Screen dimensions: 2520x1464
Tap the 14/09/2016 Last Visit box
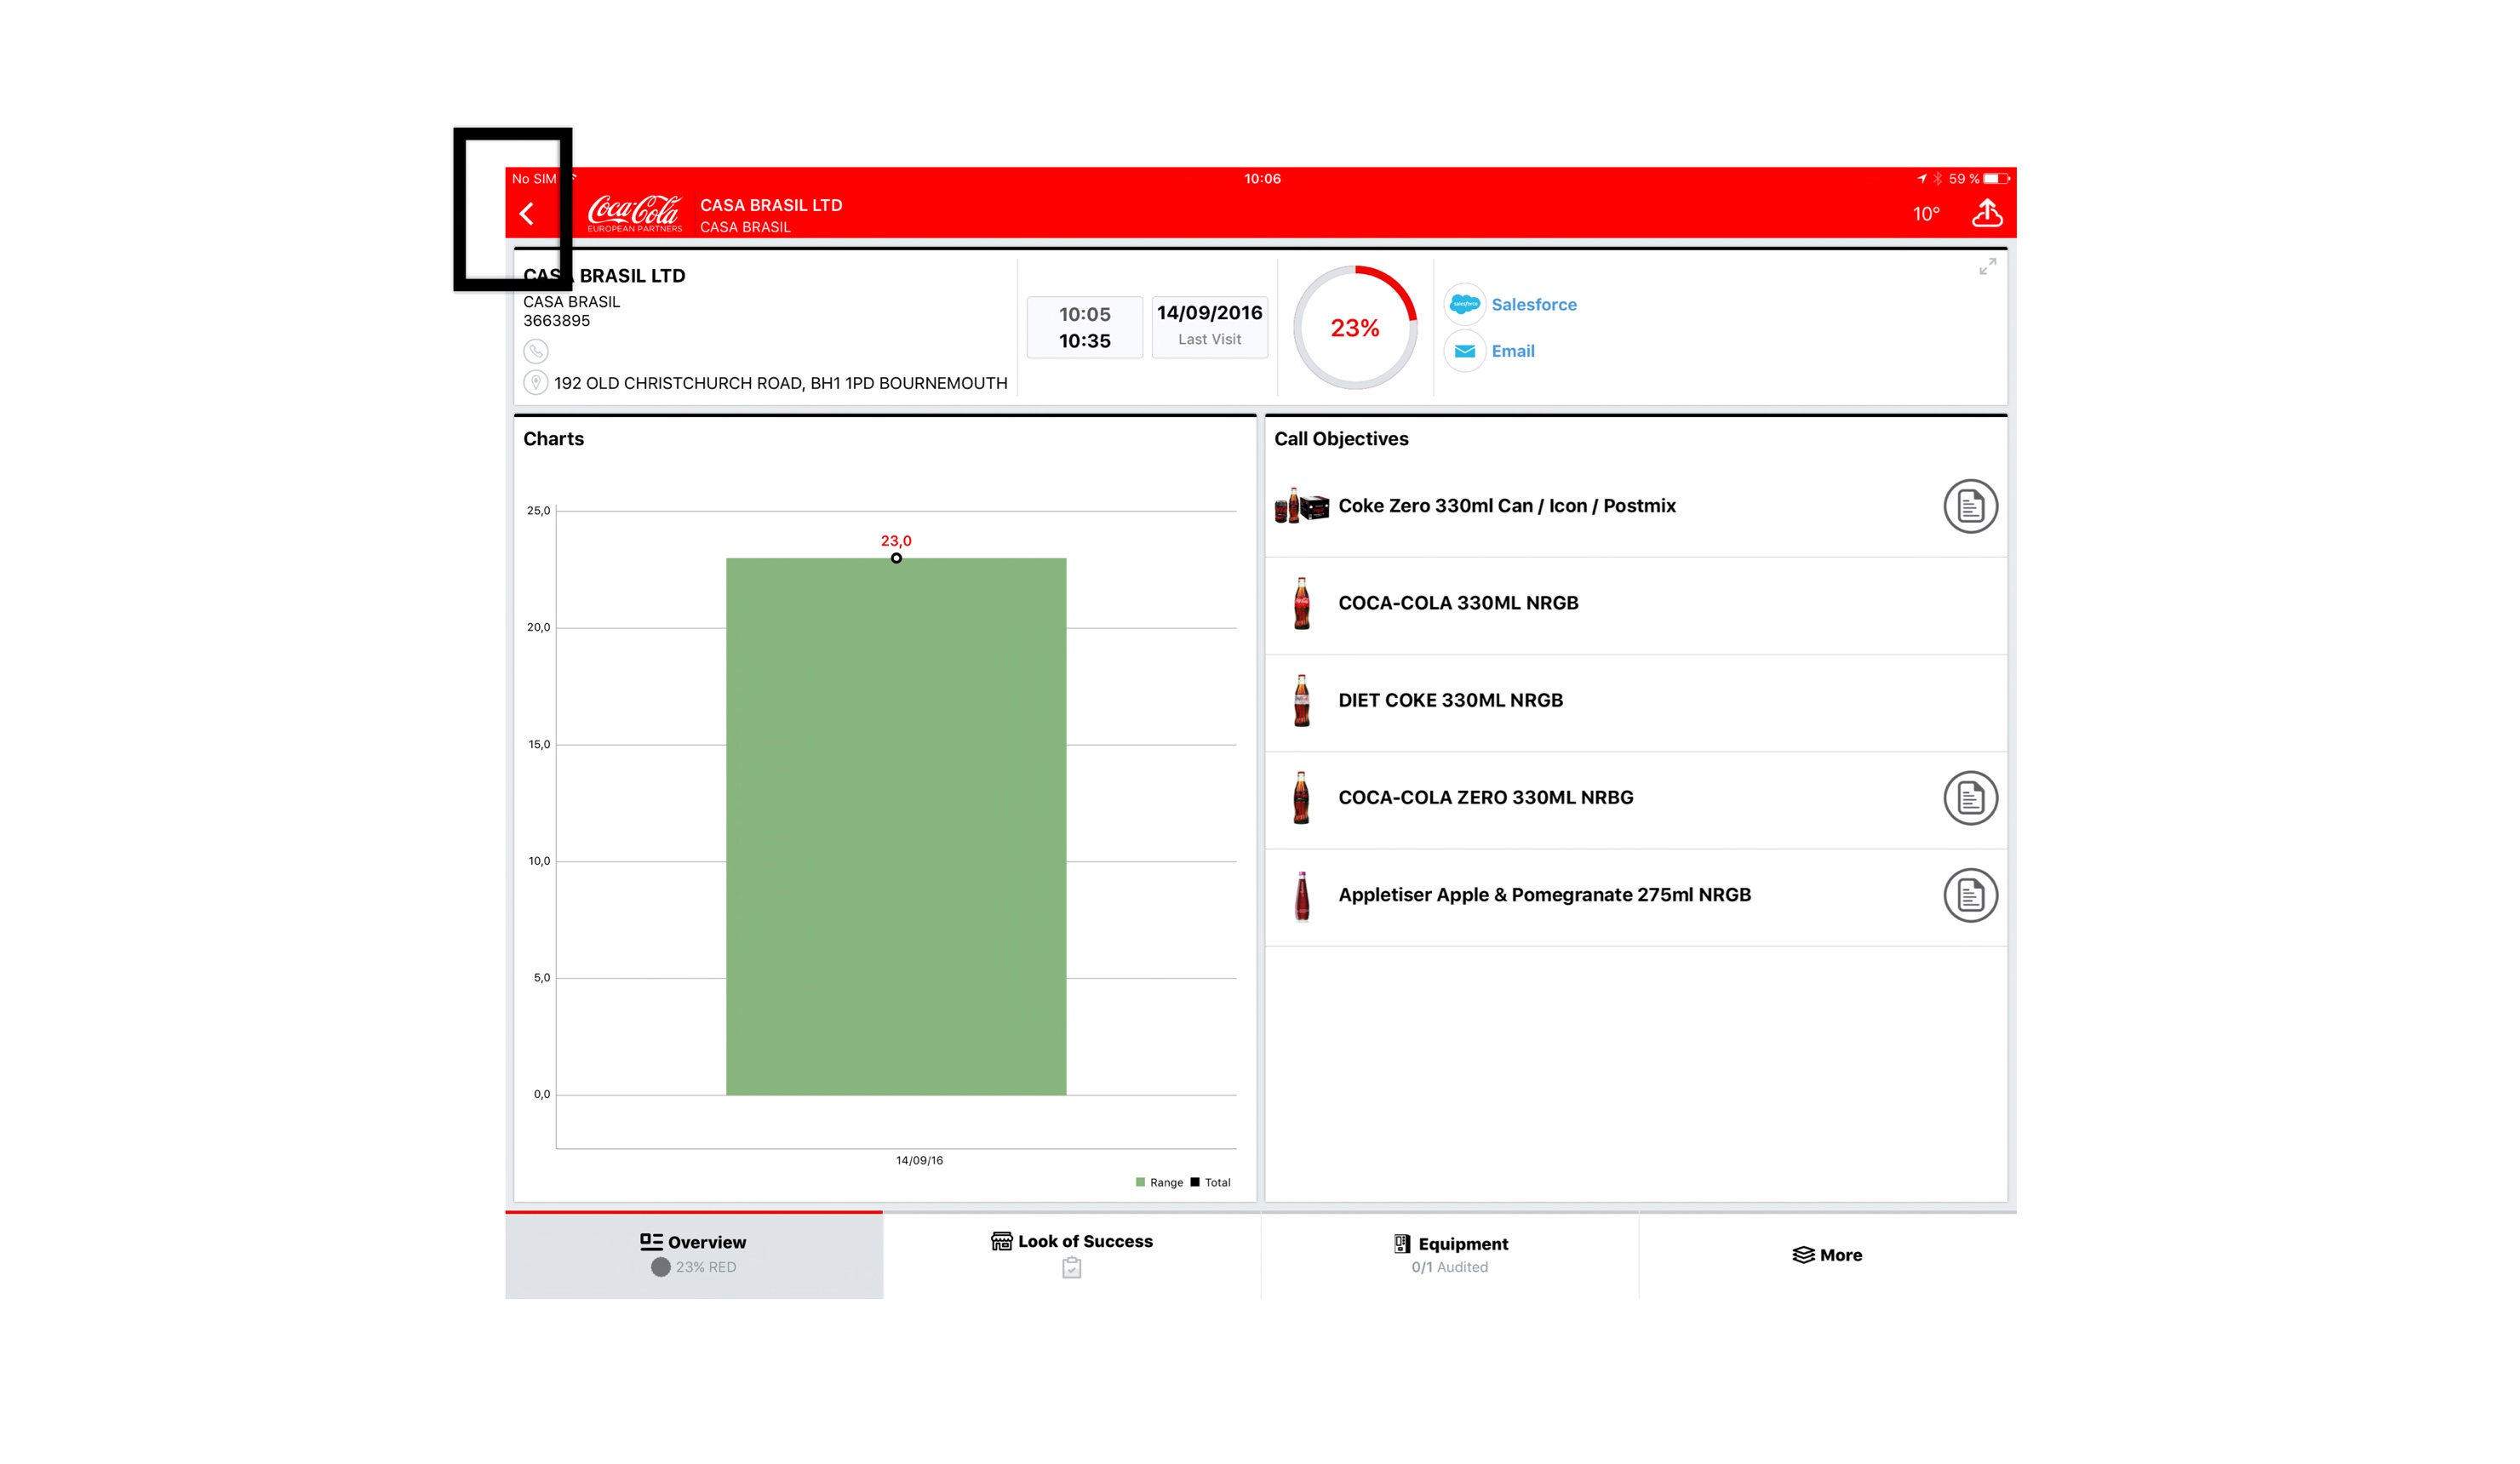tap(1209, 327)
